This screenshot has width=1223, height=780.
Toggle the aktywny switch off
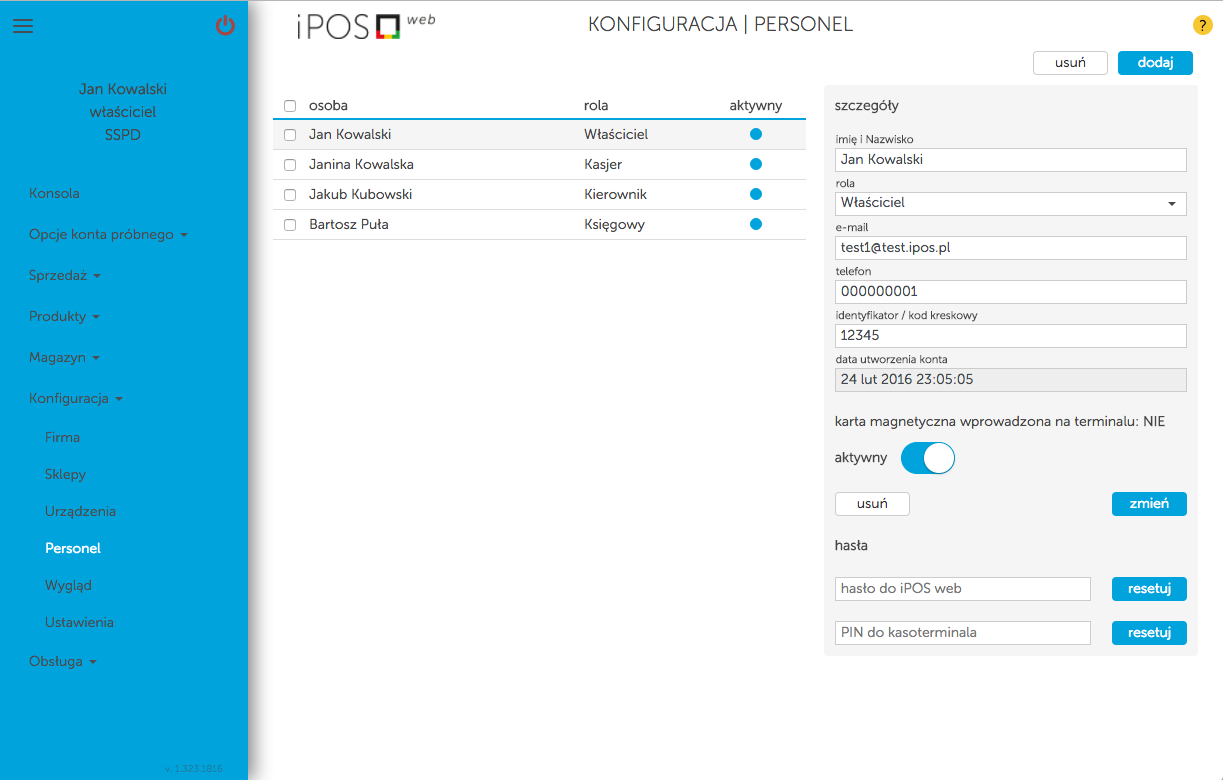[927, 458]
